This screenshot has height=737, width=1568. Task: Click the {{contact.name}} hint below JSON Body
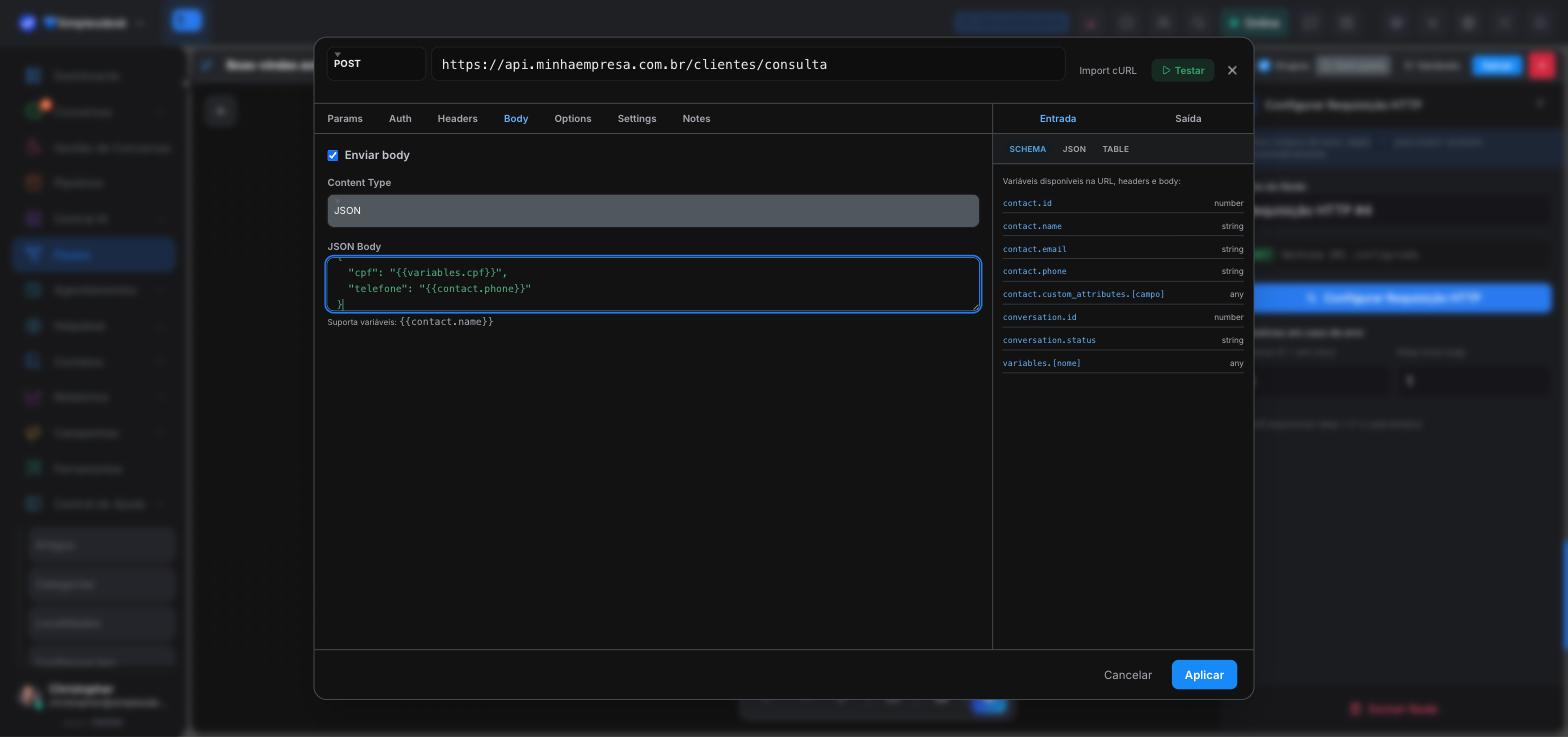click(x=446, y=322)
